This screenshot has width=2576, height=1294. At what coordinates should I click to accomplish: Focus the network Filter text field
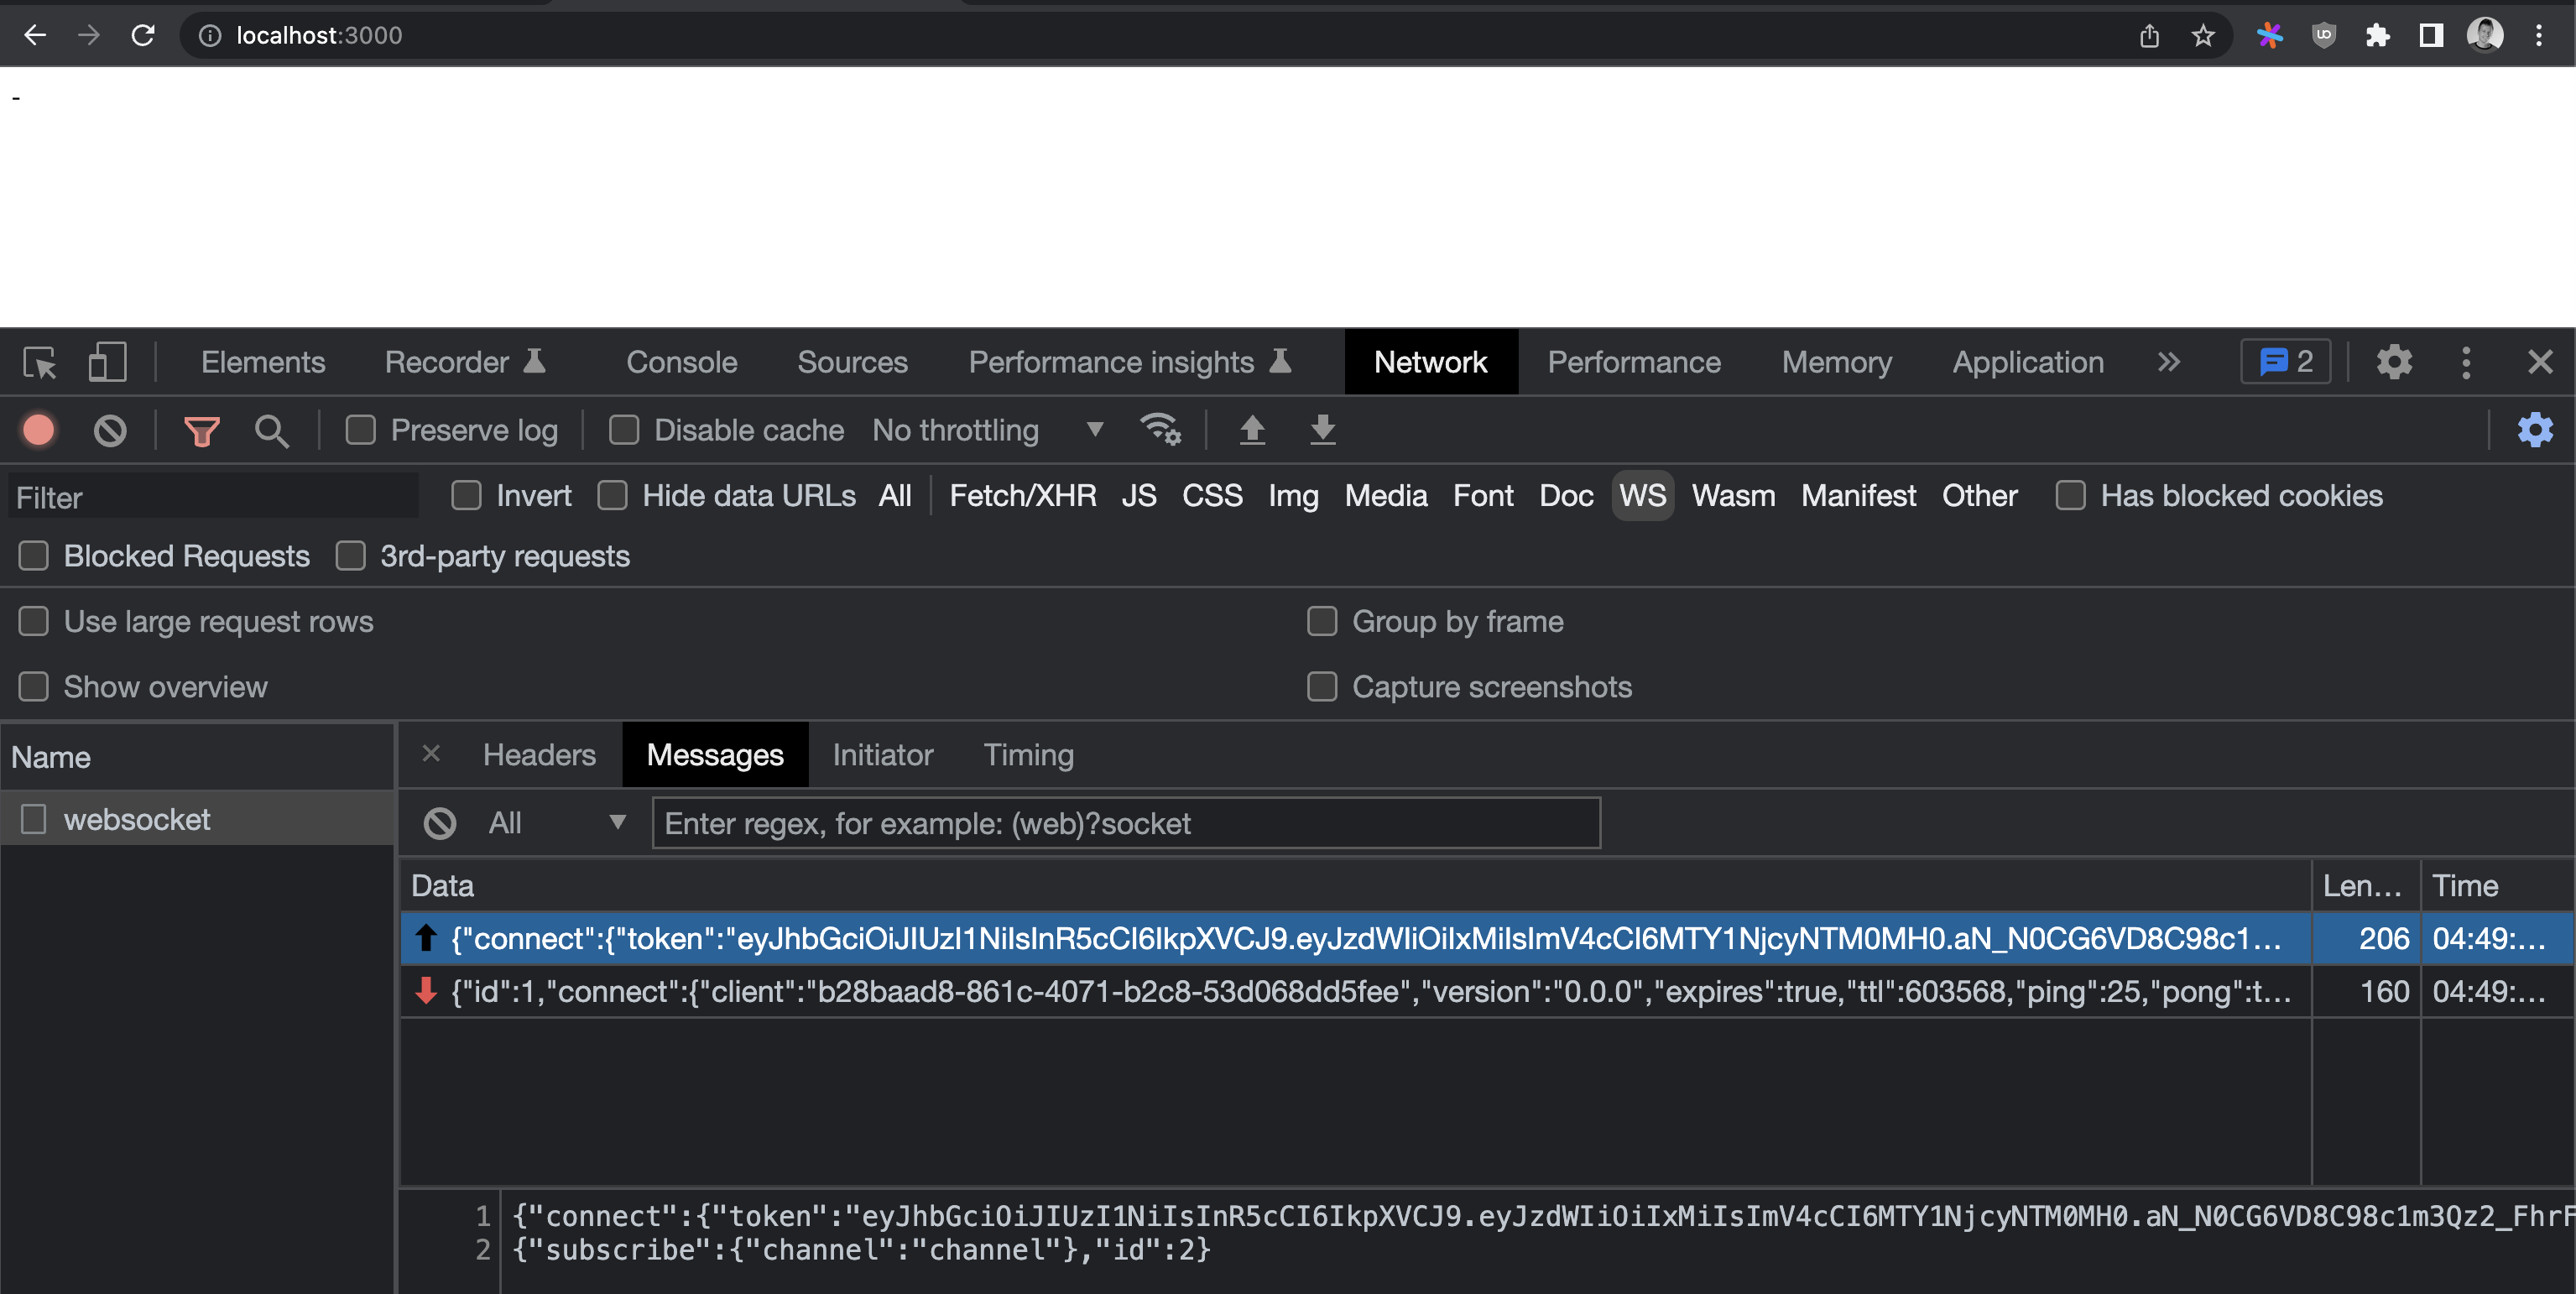click(212, 496)
